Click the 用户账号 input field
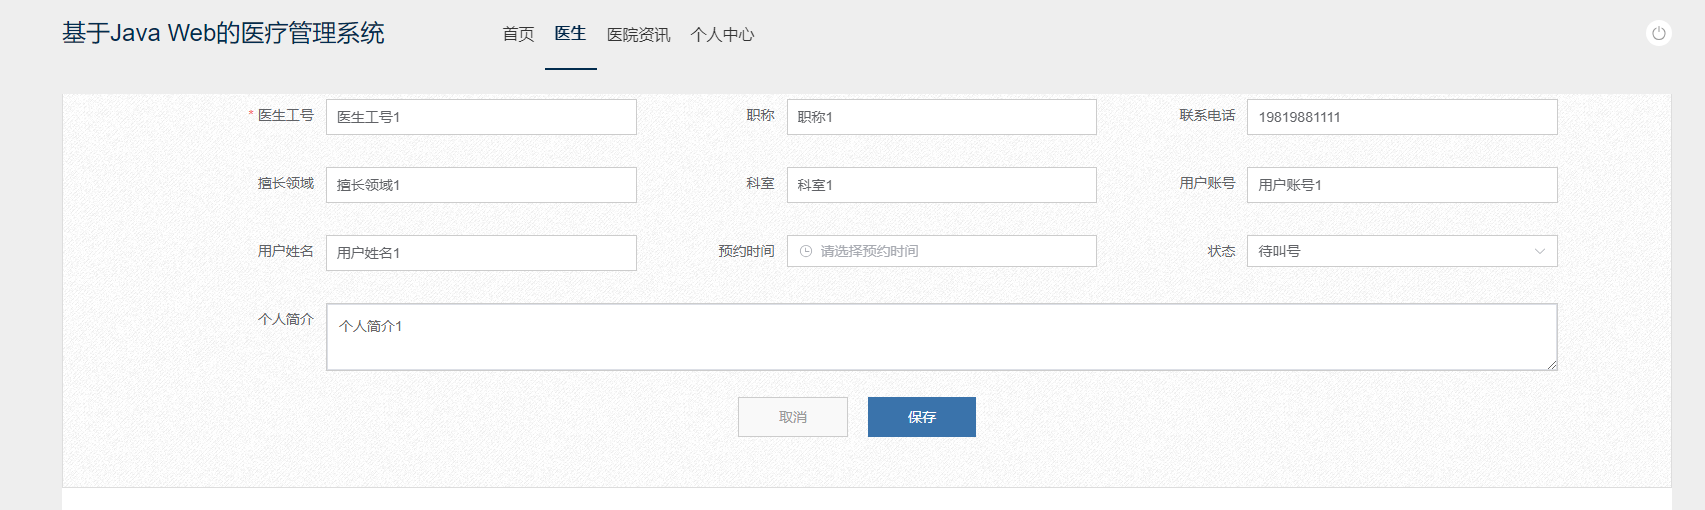This screenshot has height=510, width=1705. pyautogui.click(x=1401, y=185)
